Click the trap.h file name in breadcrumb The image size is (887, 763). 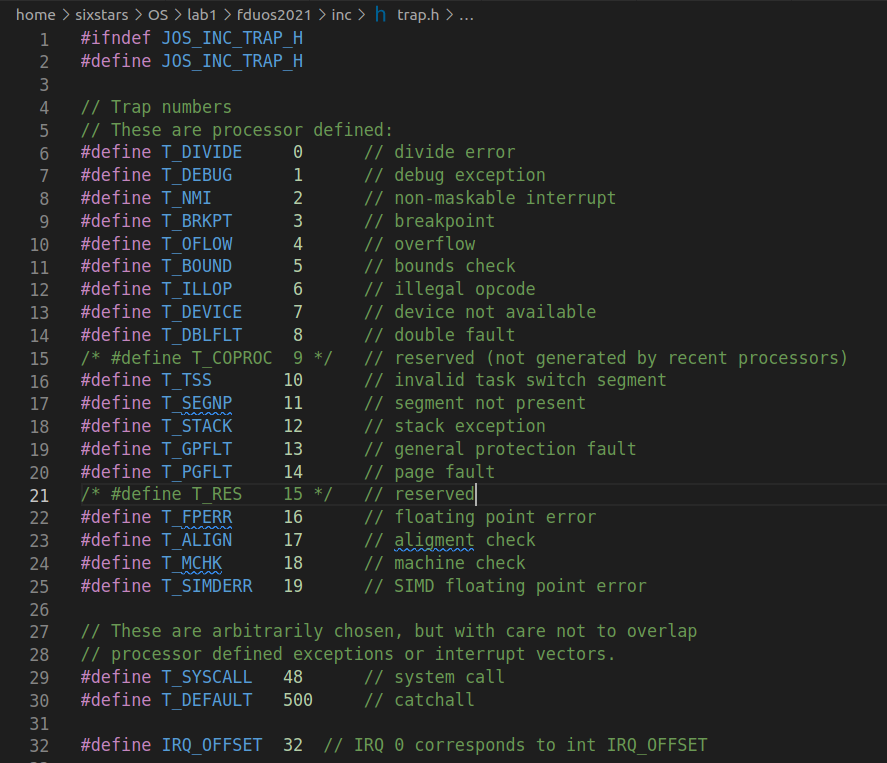tap(418, 15)
